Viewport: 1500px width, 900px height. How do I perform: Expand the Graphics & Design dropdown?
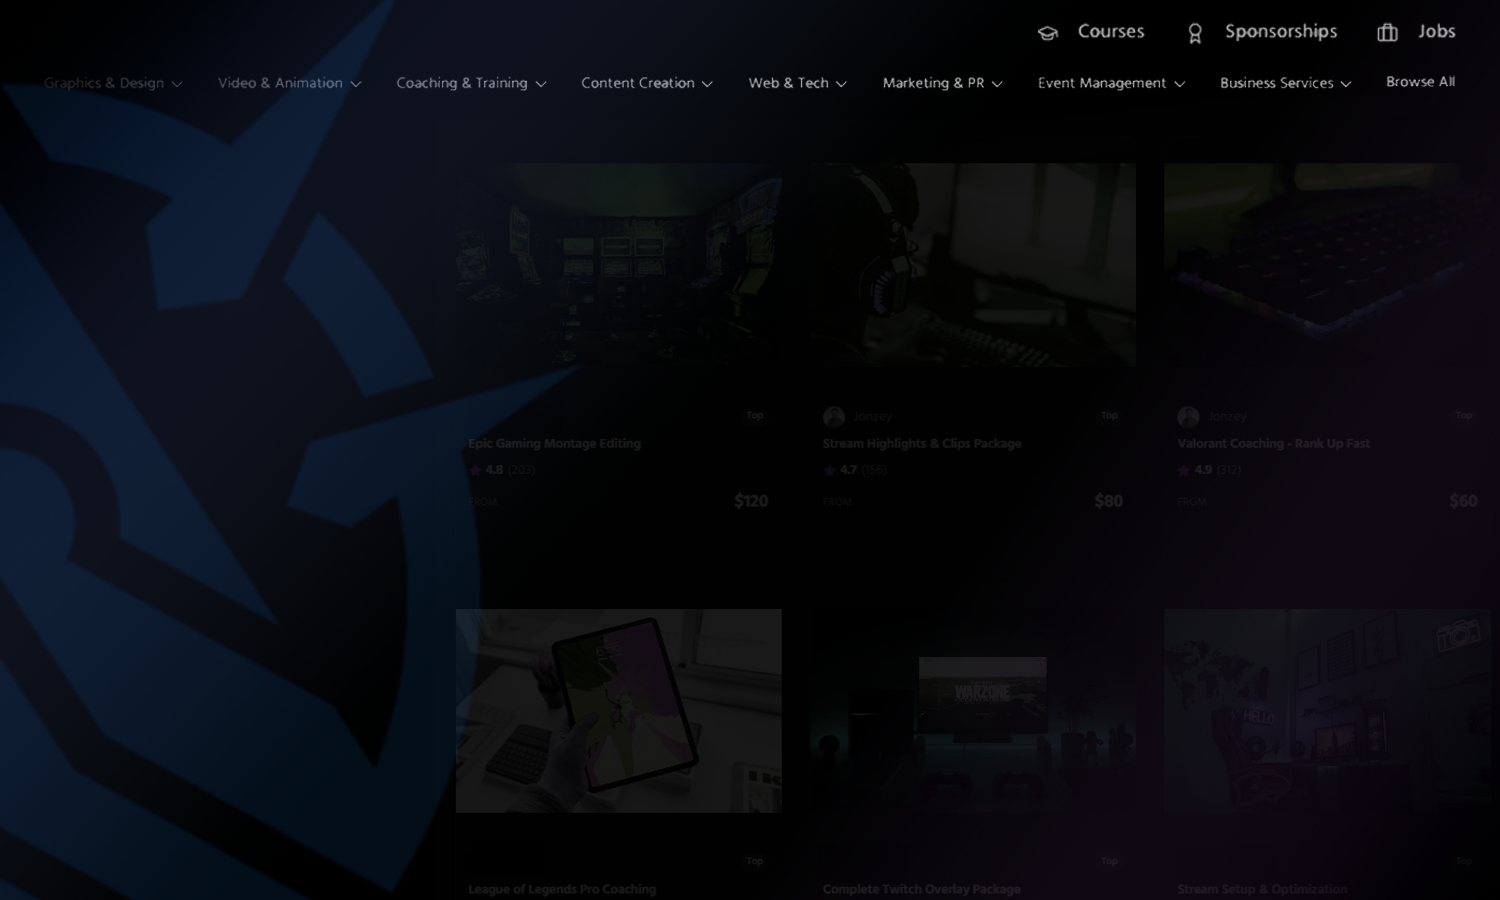pyautogui.click(x=113, y=83)
